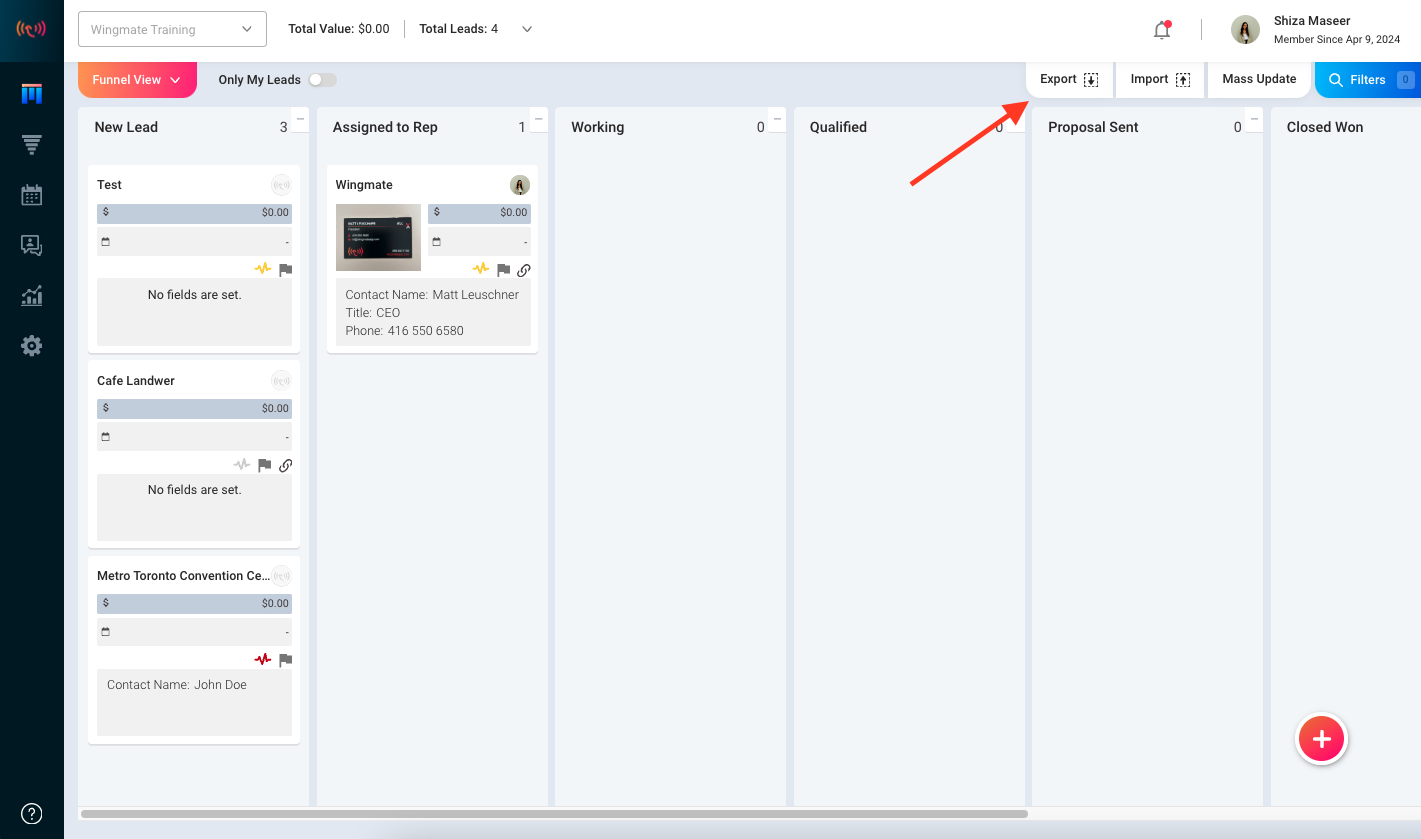Click the Import button
The width and height of the screenshot is (1421, 839).
point(1160,79)
